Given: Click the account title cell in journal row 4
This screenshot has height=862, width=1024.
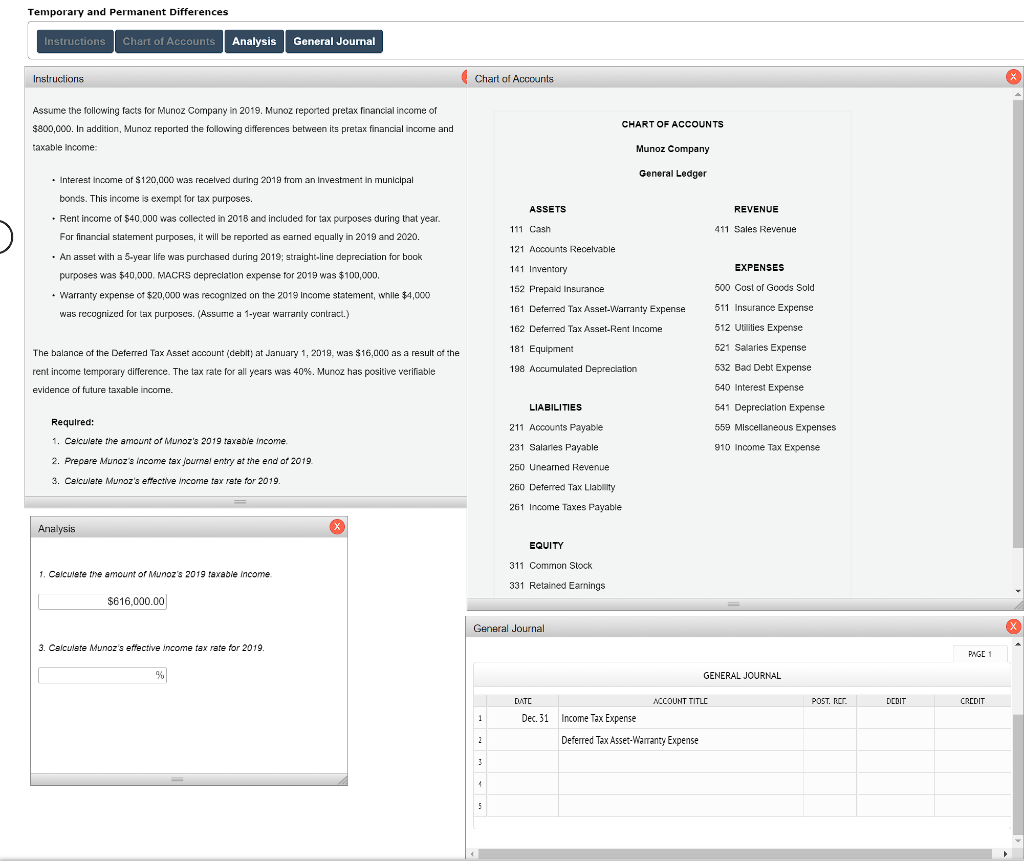Looking at the screenshot, I should [x=680, y=784].
